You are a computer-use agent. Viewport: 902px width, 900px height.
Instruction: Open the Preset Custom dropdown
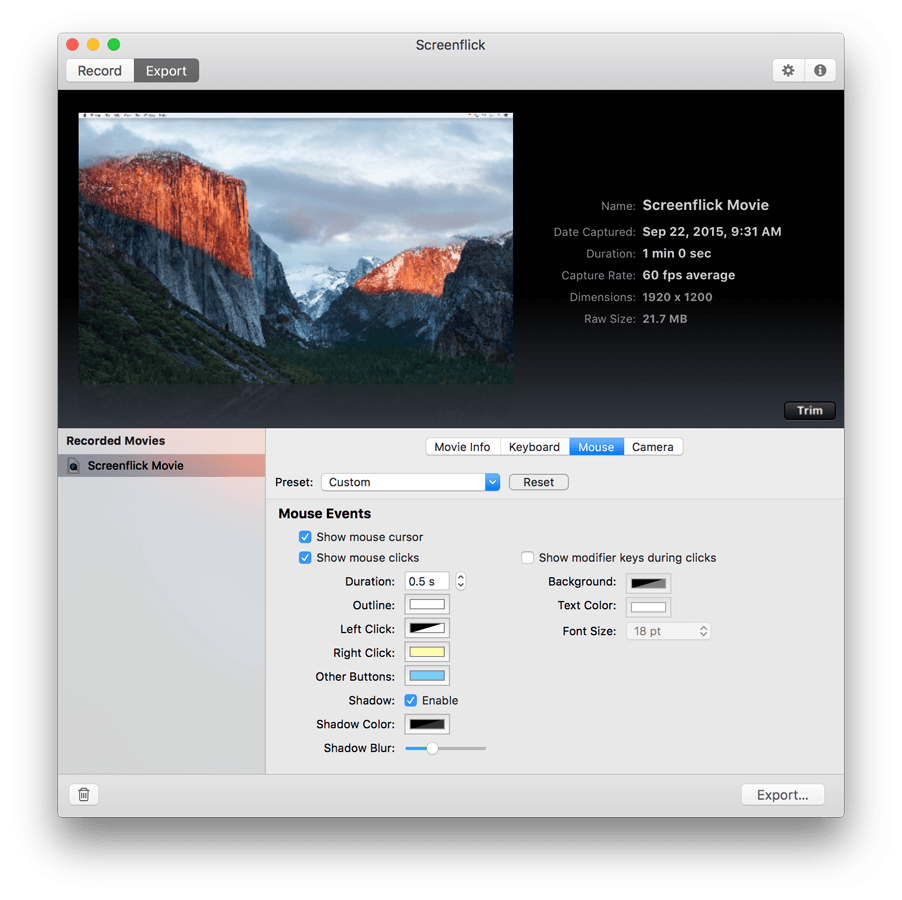(410, 482)
